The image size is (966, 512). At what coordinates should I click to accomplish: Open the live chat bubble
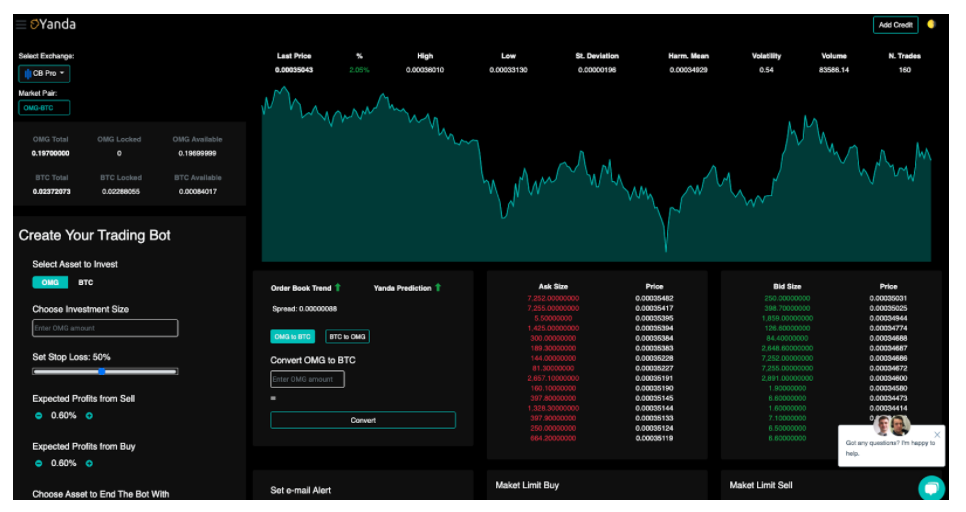tap(932, 488)
